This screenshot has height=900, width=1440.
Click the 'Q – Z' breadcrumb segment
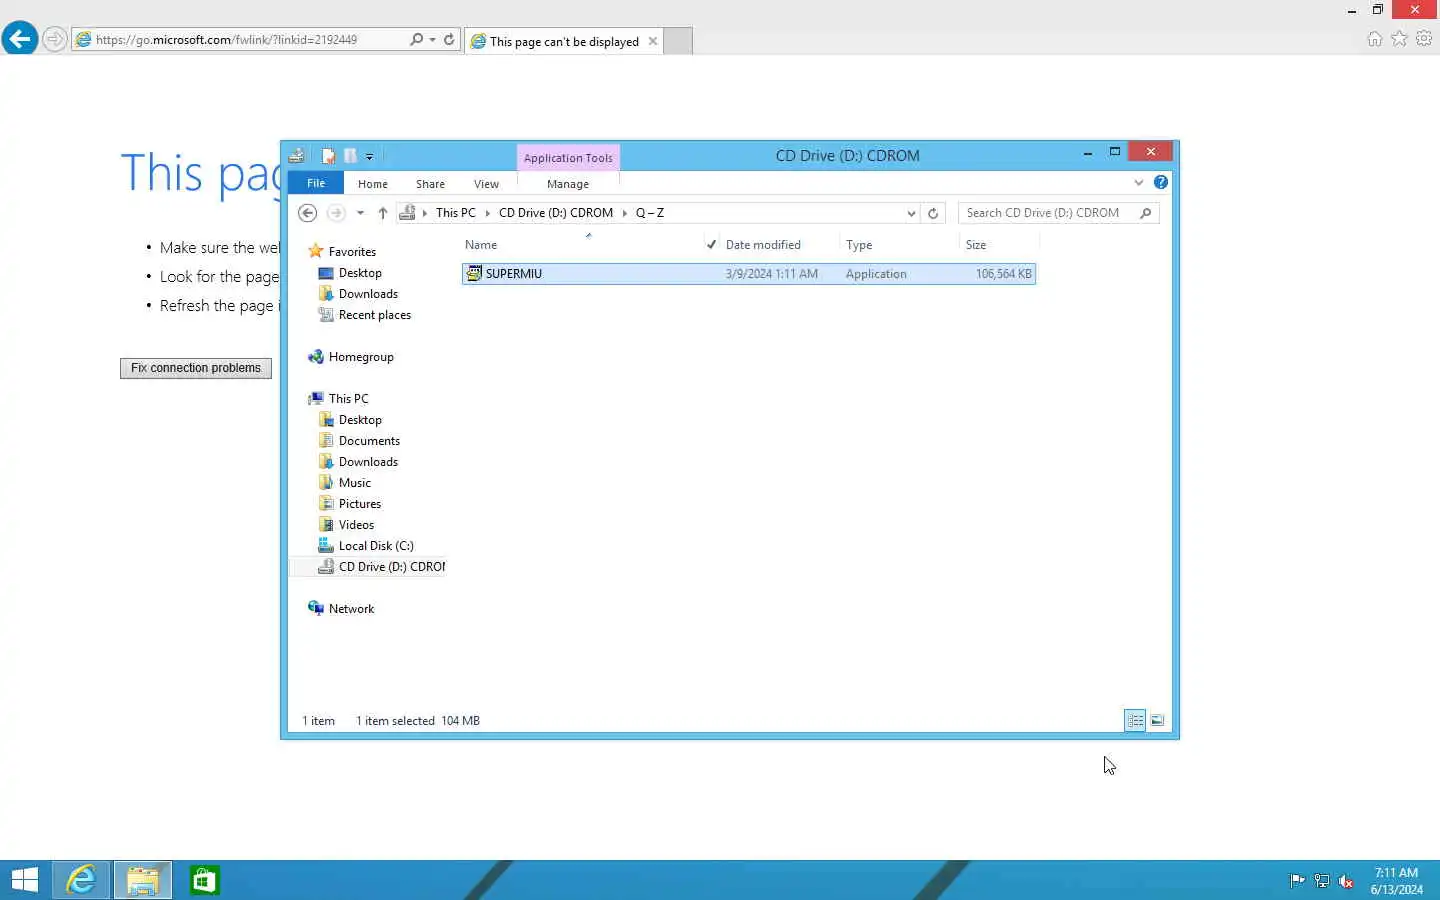tap(650, 213)
